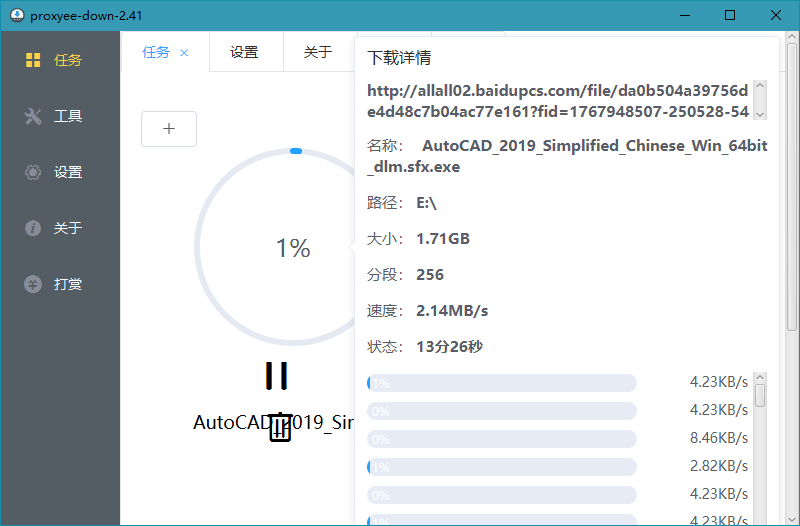Click the 任务 grid icon in sidebar
The height and width of the screenshot is (526, 800).
33,60
